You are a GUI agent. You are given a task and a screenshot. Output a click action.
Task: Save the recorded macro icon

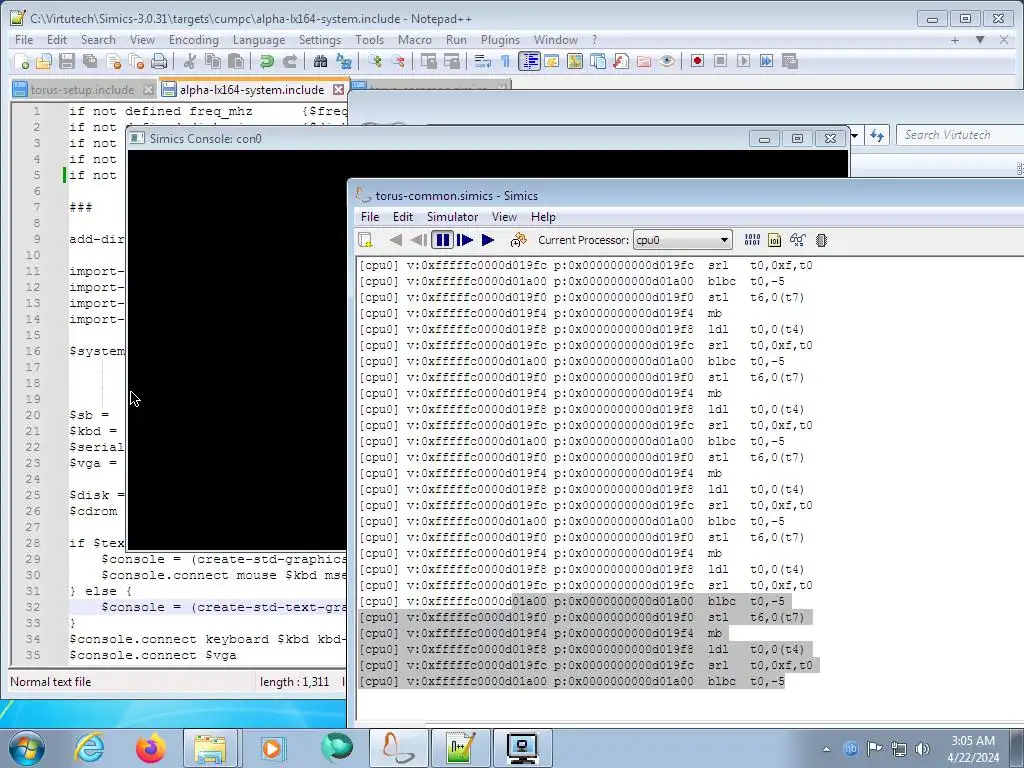[790, 61]
